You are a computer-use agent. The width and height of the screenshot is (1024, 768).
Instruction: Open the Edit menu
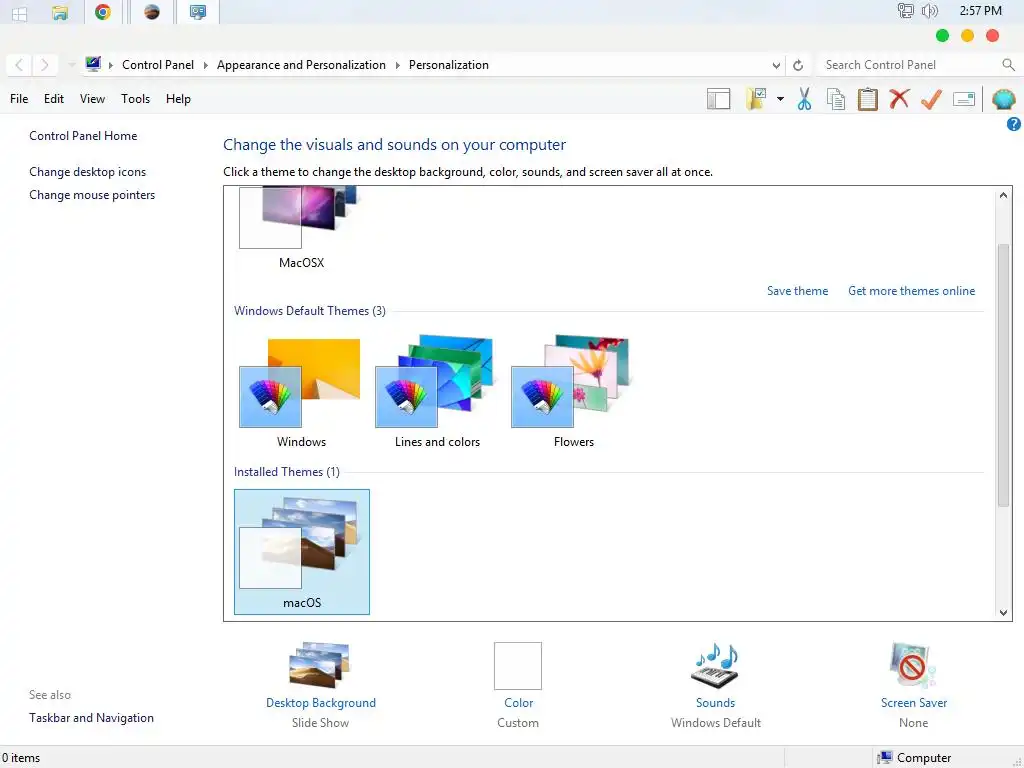(x=54, y=99)
